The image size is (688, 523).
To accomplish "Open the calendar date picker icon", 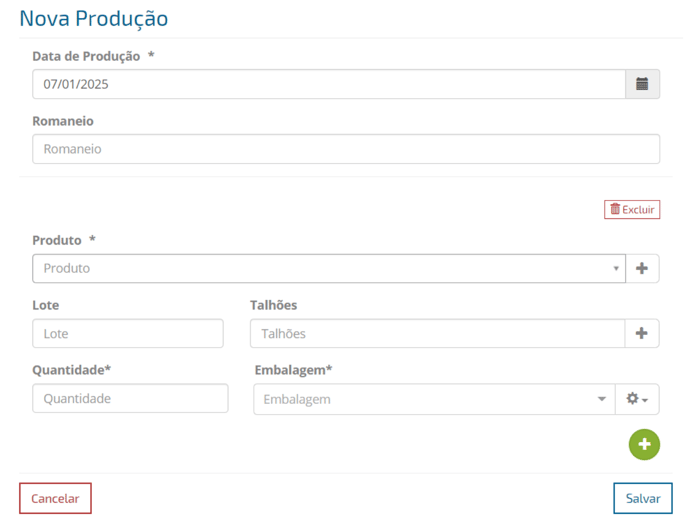I will [x=642, y=84].
